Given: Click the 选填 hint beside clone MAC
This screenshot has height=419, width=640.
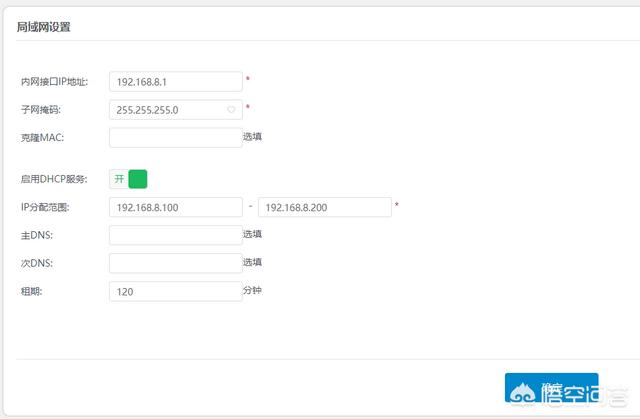Looking at the screenshot, I should click(252, 137).
